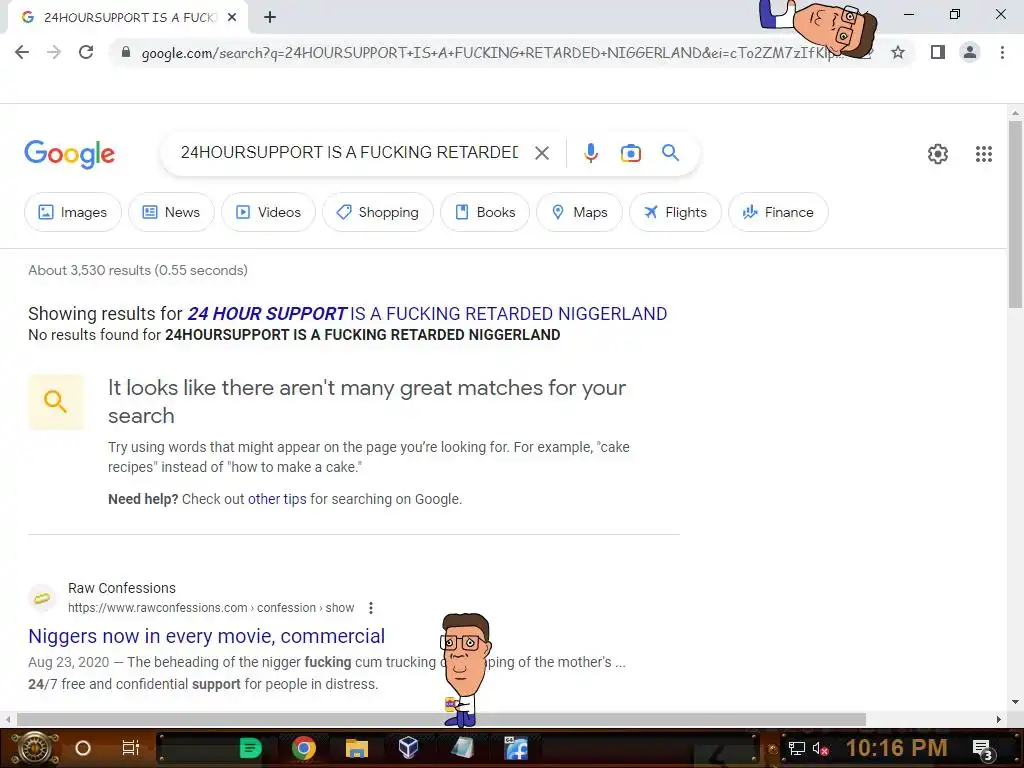The image size is (1024, 768).
Task: Switch to the News filter
Action: 172,212
